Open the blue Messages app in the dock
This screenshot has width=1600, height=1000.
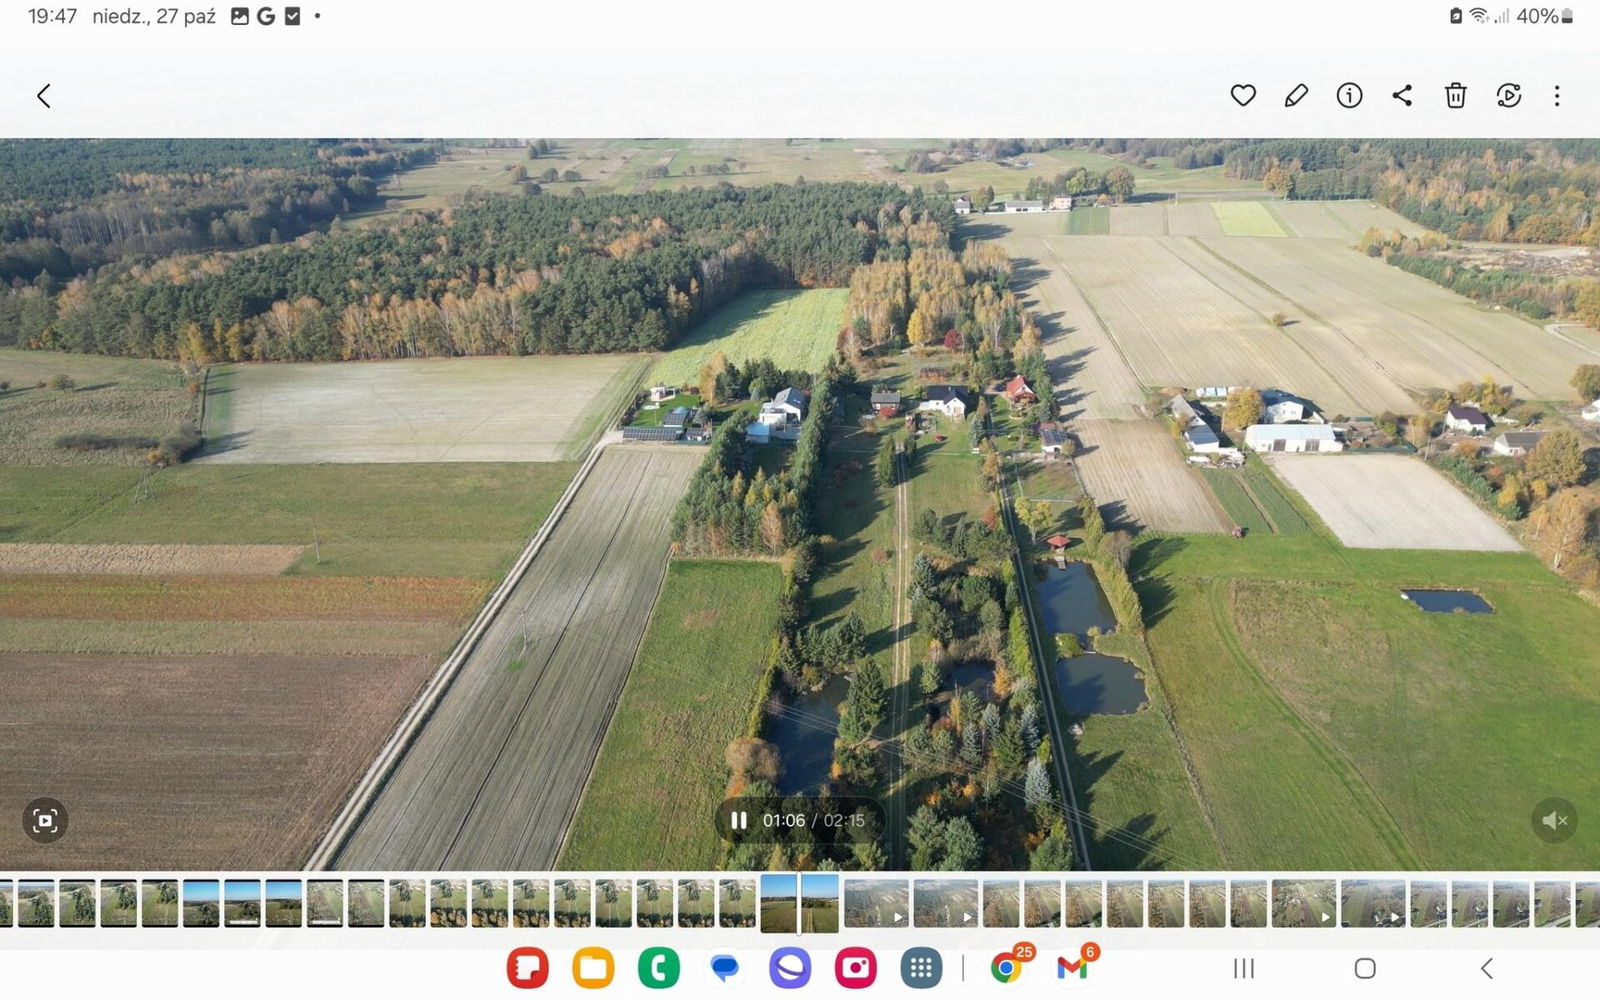[x=724, y=968]
